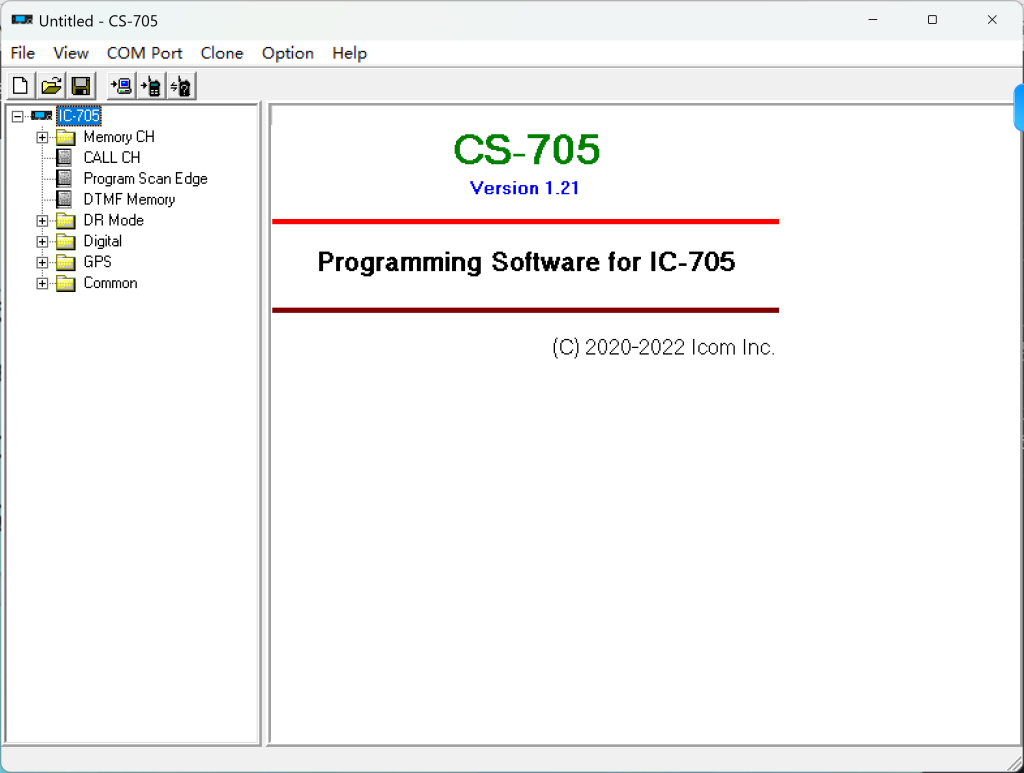This screenshot has width=1024, height=773.
Task: Click the Digital folder icon
Action: click(x=65, y=242)
